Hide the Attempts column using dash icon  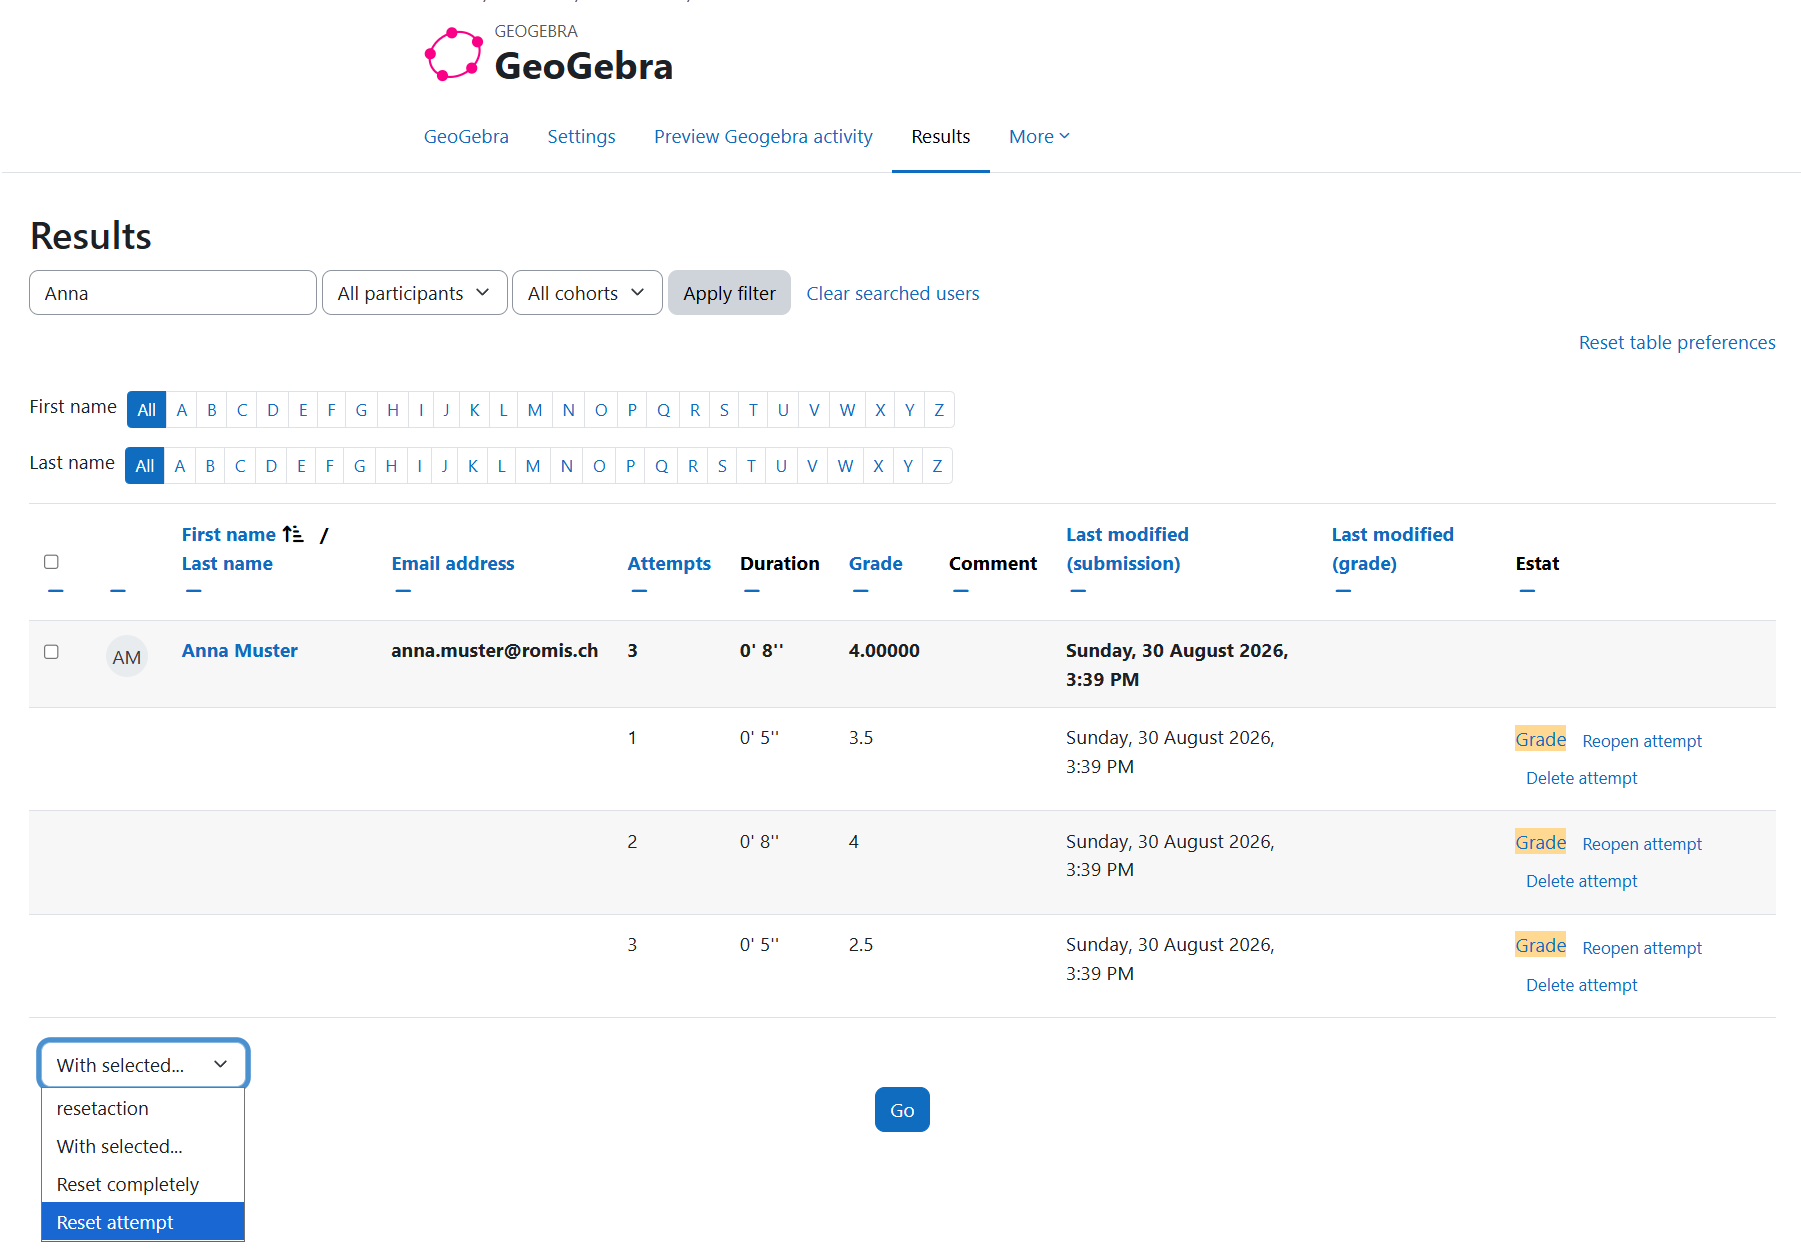639,591
